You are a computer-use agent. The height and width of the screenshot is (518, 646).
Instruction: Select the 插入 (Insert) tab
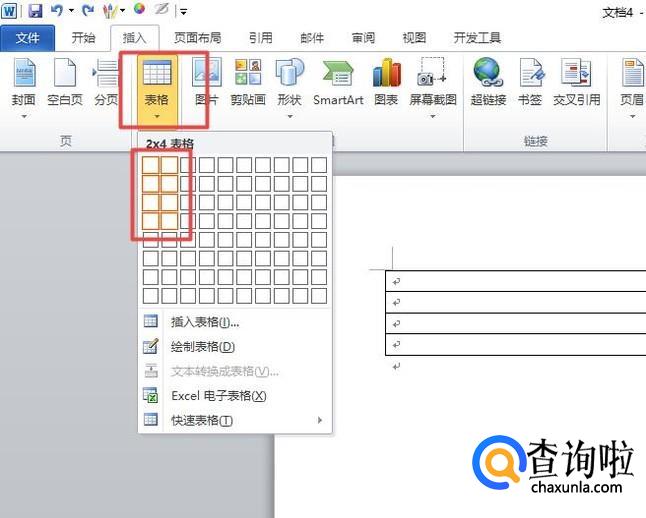coord(135,38)
